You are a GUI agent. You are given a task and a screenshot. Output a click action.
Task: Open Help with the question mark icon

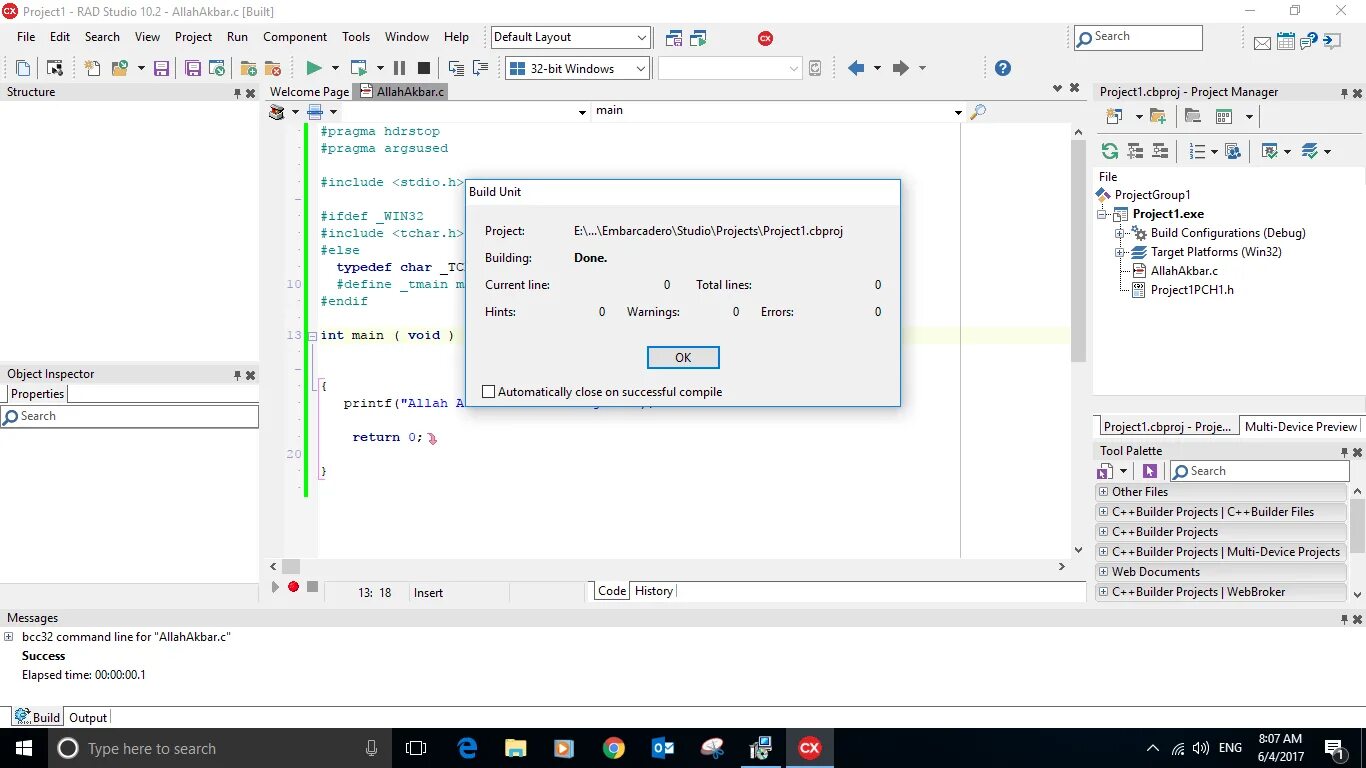coord(1003,68)
